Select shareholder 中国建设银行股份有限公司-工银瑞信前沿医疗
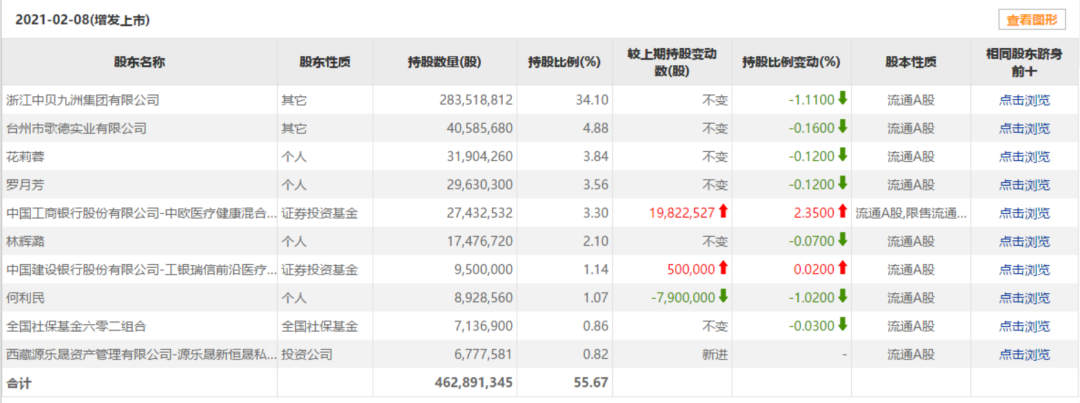The width and height of the screenshot is (1080, 403). coord(141,269)
